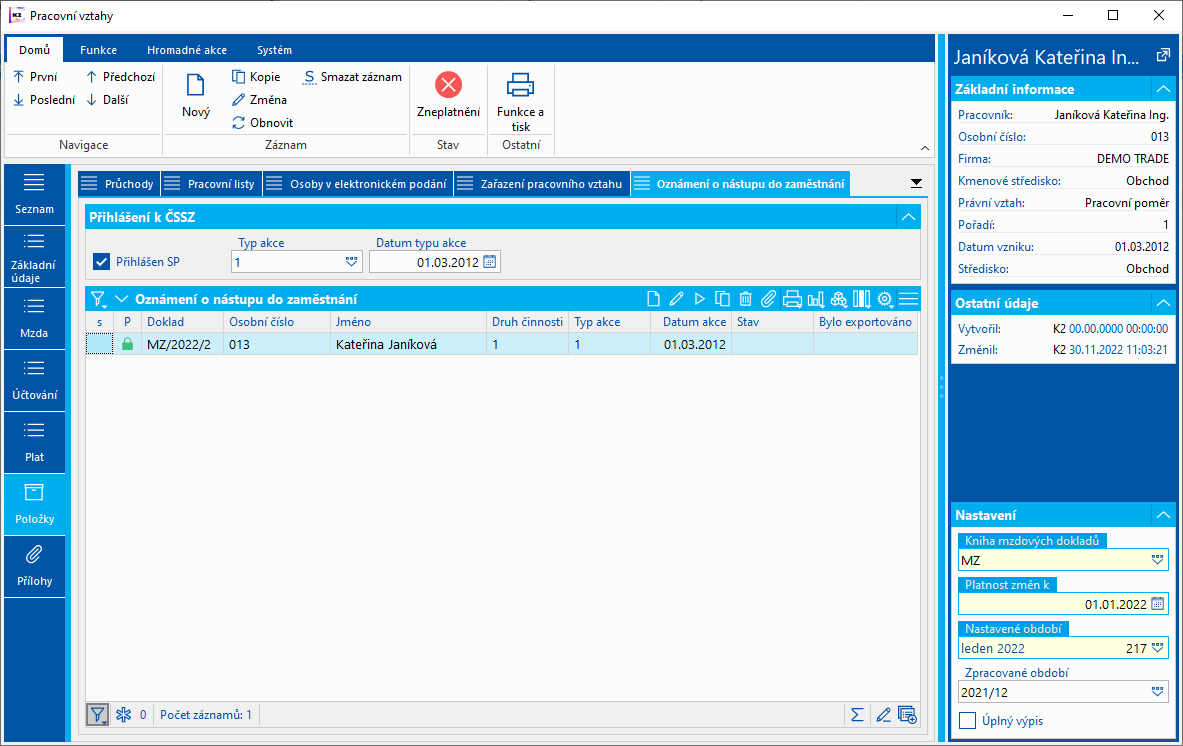
Task: Click the Smazat záznam button
Action: pyautogui.click(x=352, y=77)
